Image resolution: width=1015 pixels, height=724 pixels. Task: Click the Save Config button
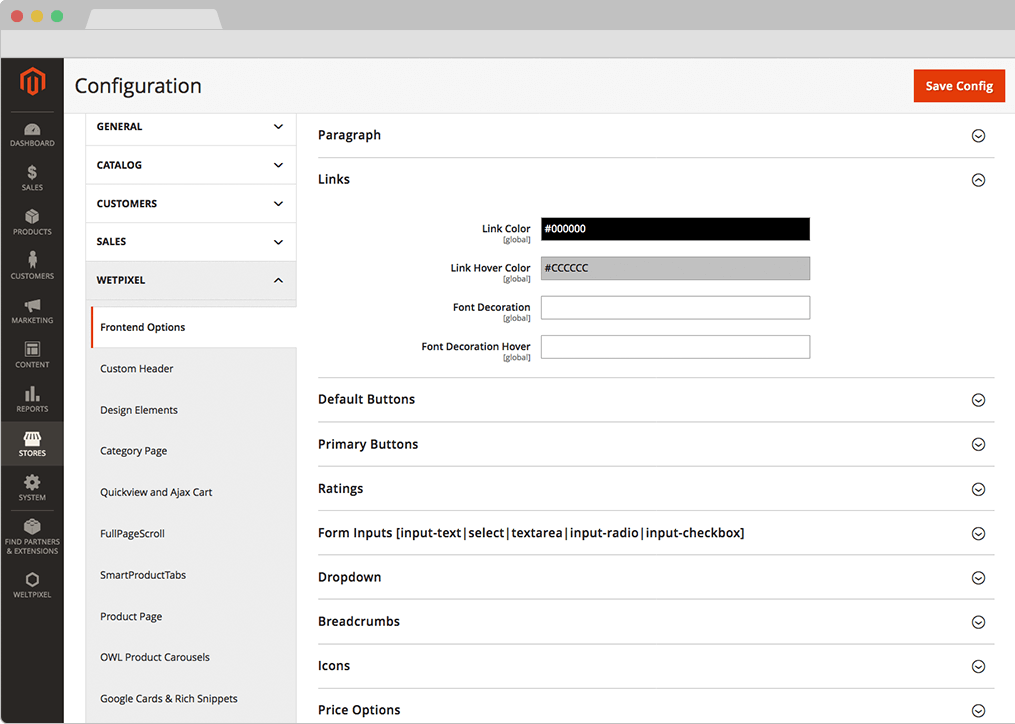(958, 86)
